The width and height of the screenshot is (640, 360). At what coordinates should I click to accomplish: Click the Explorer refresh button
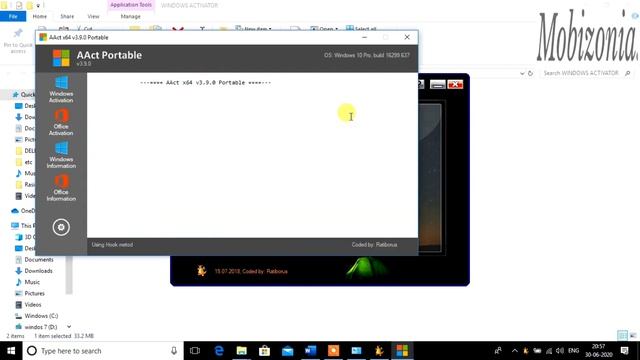[x=530, y=73]
